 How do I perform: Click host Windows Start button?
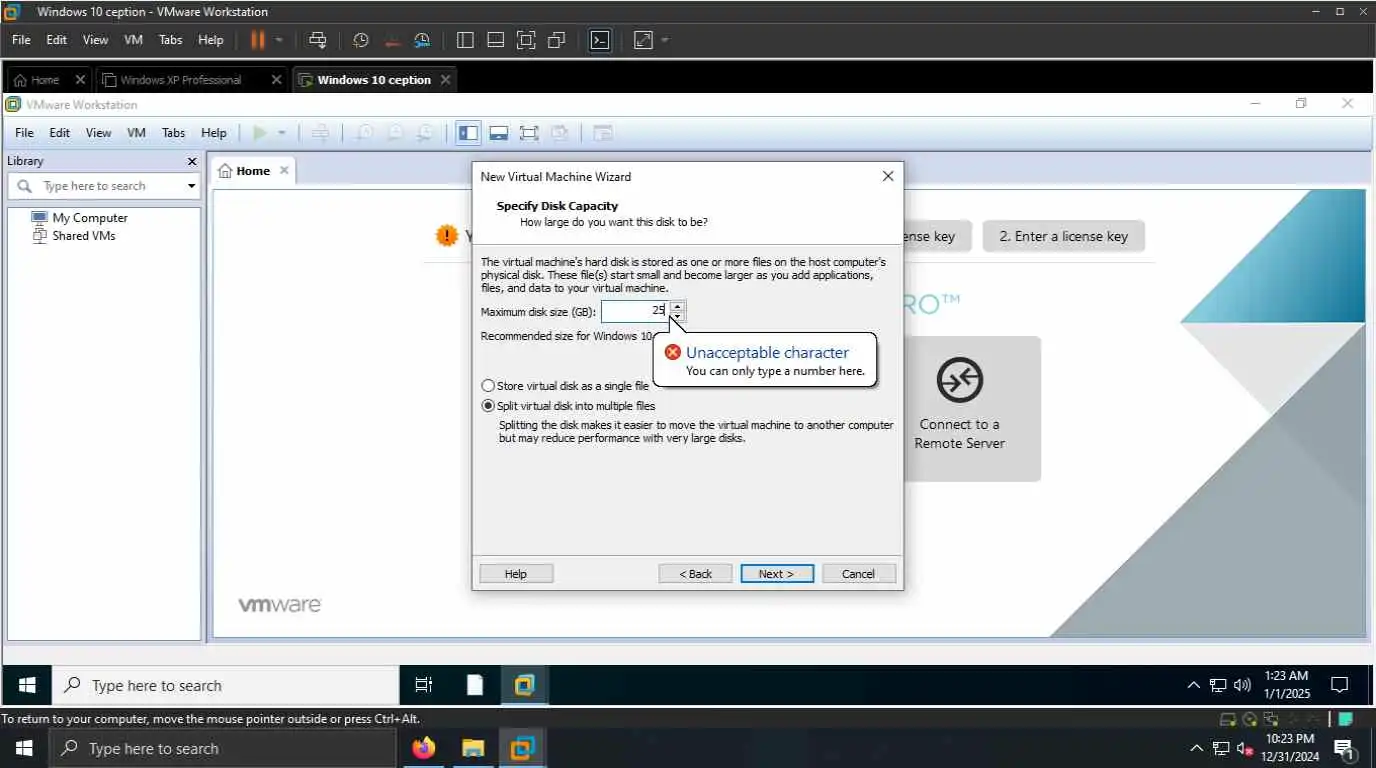(x=24, y=748)
